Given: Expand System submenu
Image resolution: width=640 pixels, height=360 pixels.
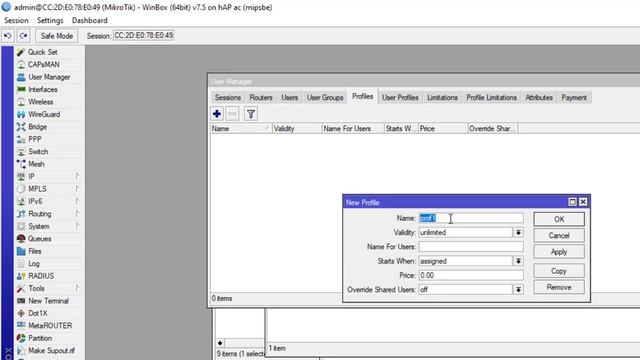Looking at the screenshot, I should pos(77,226).
